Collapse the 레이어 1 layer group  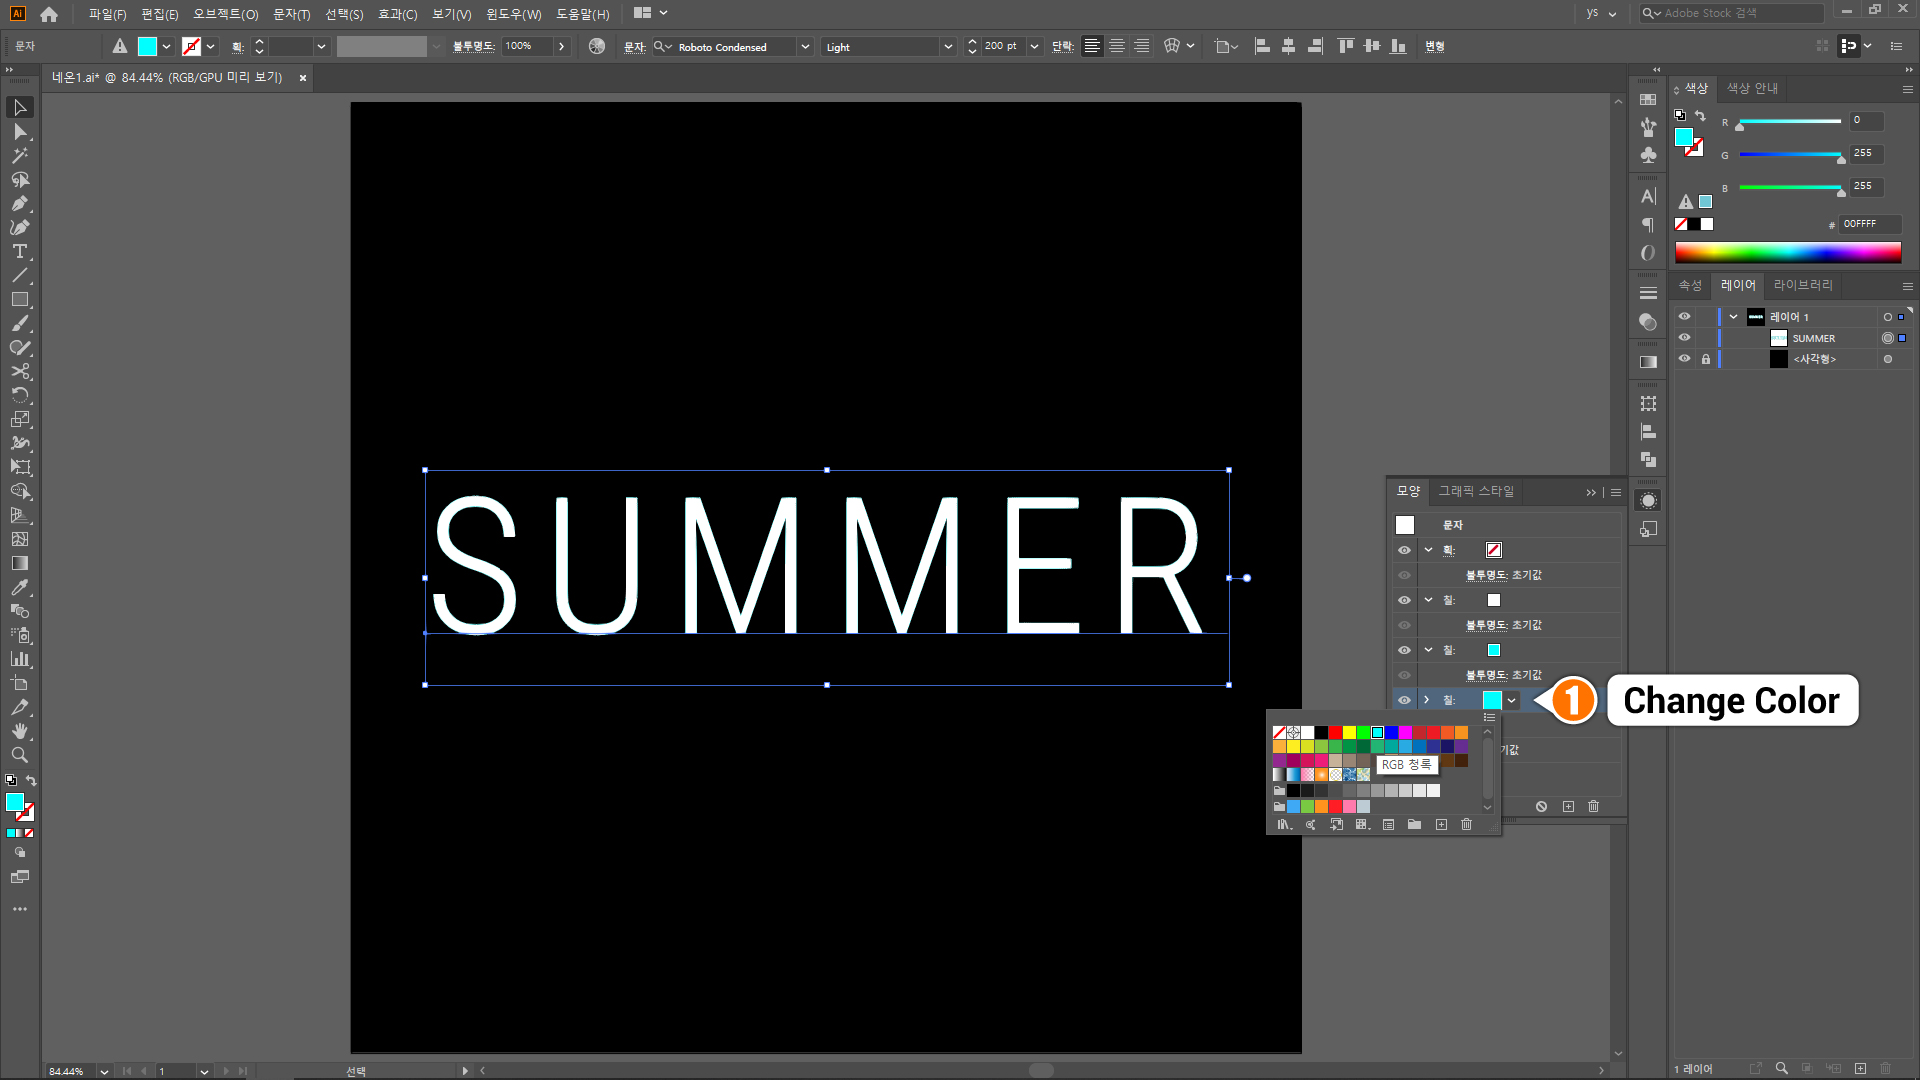[x=1733, y=317]
